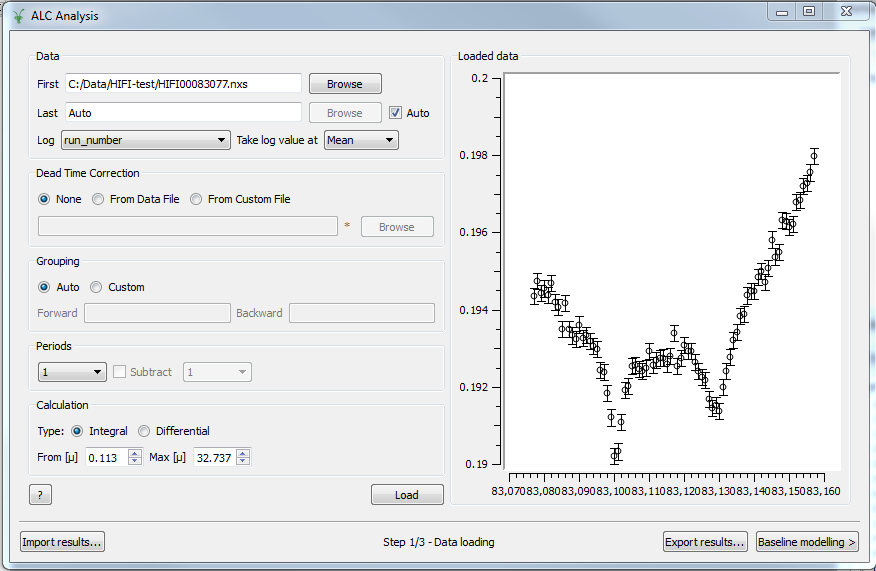The height and width of the screenshot is (571, 876).
Task: Select From Data File dead time correction
Action: (x=98, y=199)
